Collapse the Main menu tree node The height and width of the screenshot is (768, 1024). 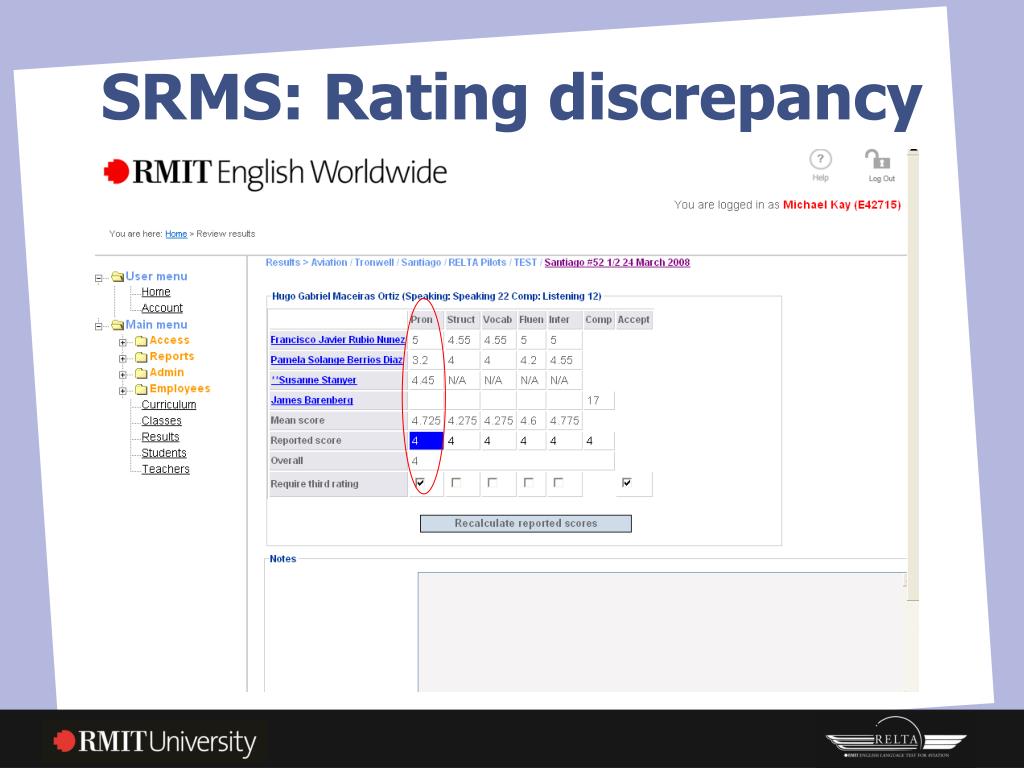pyautogui.click(x=99, y=326)
